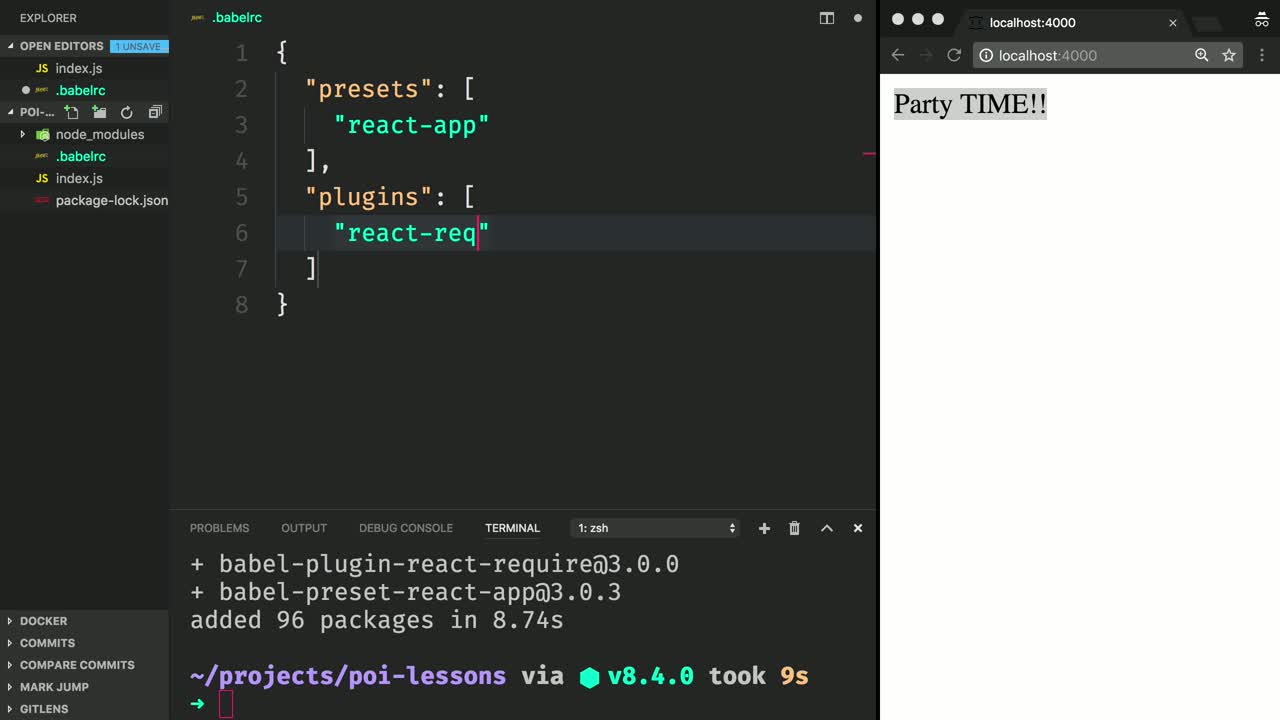Switch to the Debug Console tab
Screen dimensions: 1280x720
tap(405, 528)
